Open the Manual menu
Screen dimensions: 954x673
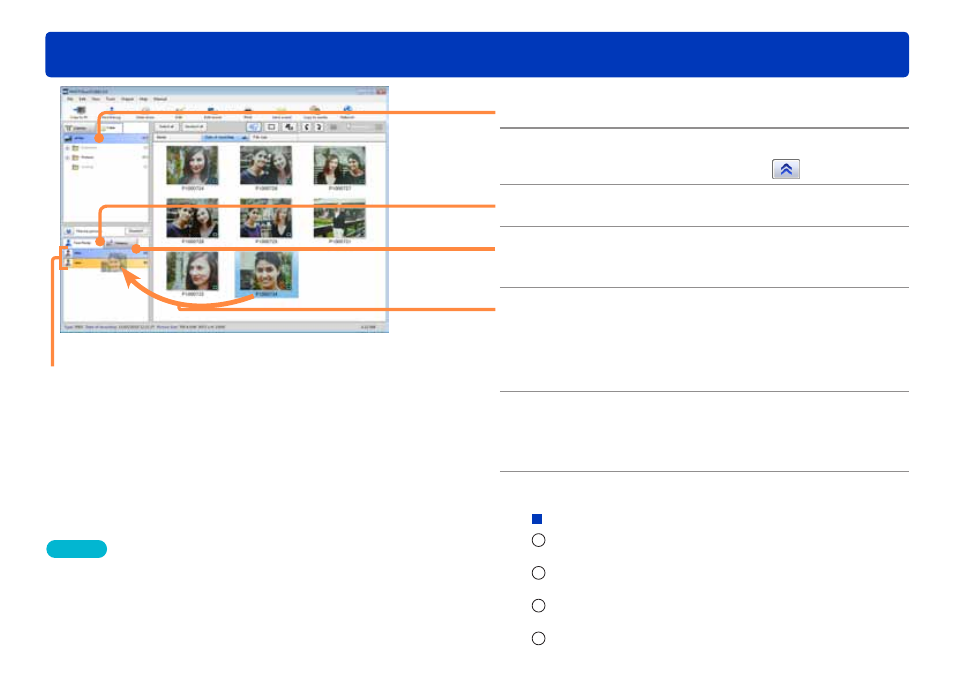(160, 99)
